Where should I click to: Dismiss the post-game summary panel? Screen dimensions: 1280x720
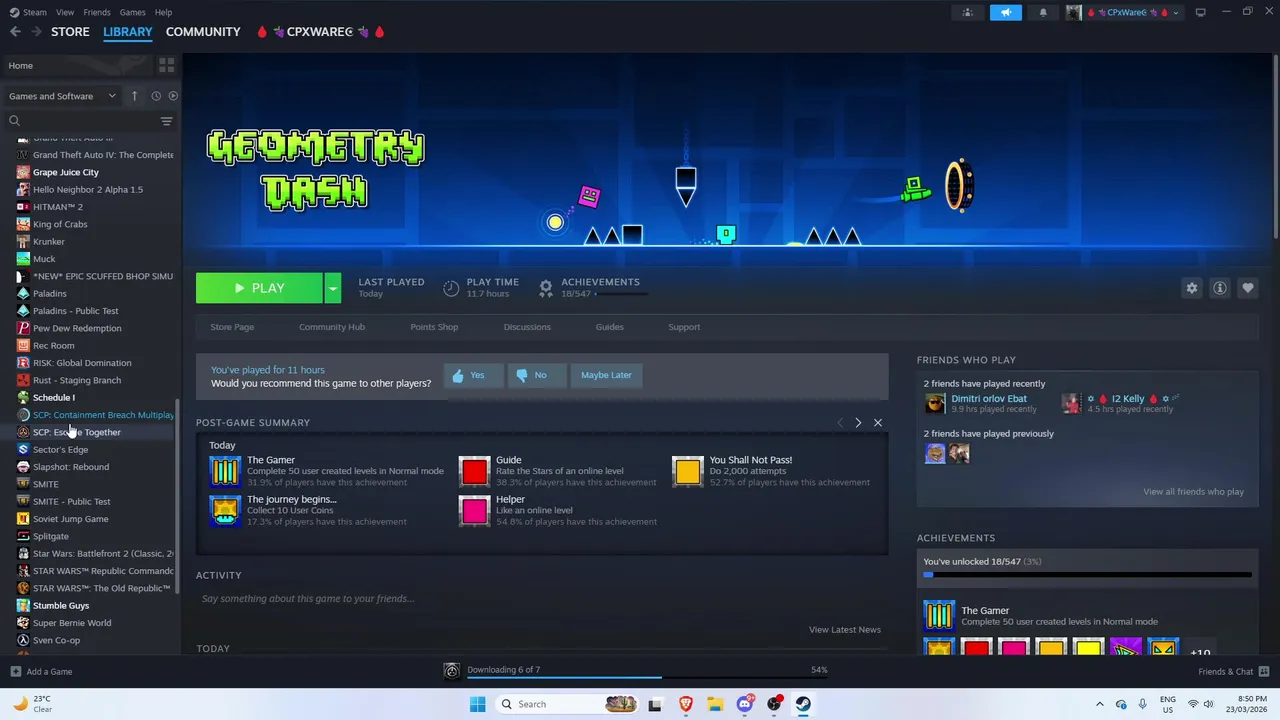point(878,423)
